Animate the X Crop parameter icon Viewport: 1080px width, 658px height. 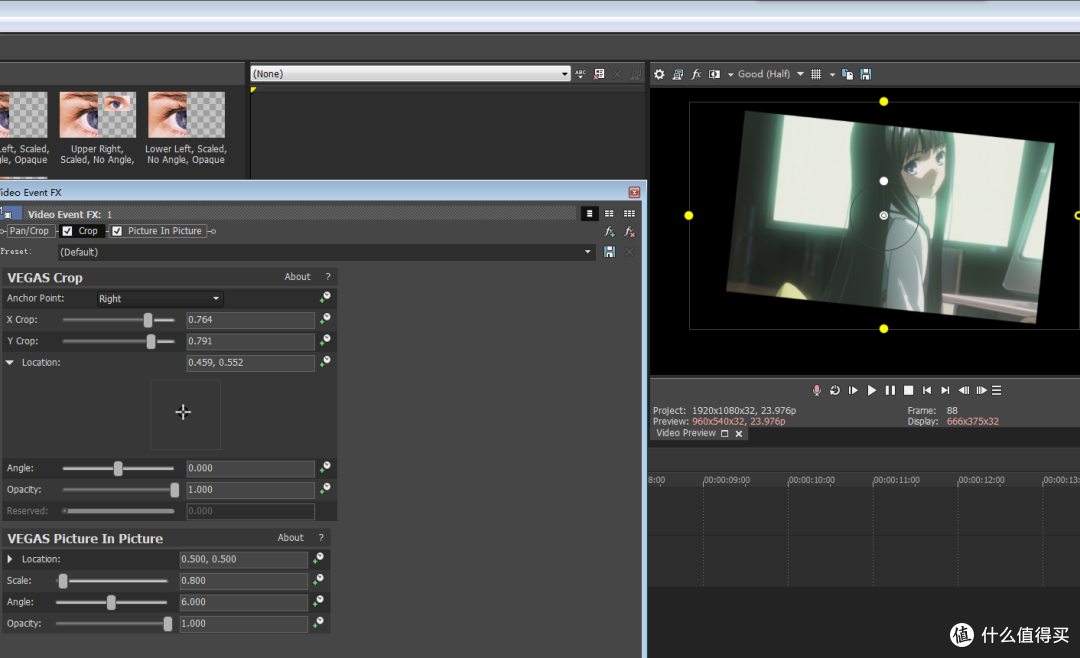(x=325, y=318)
